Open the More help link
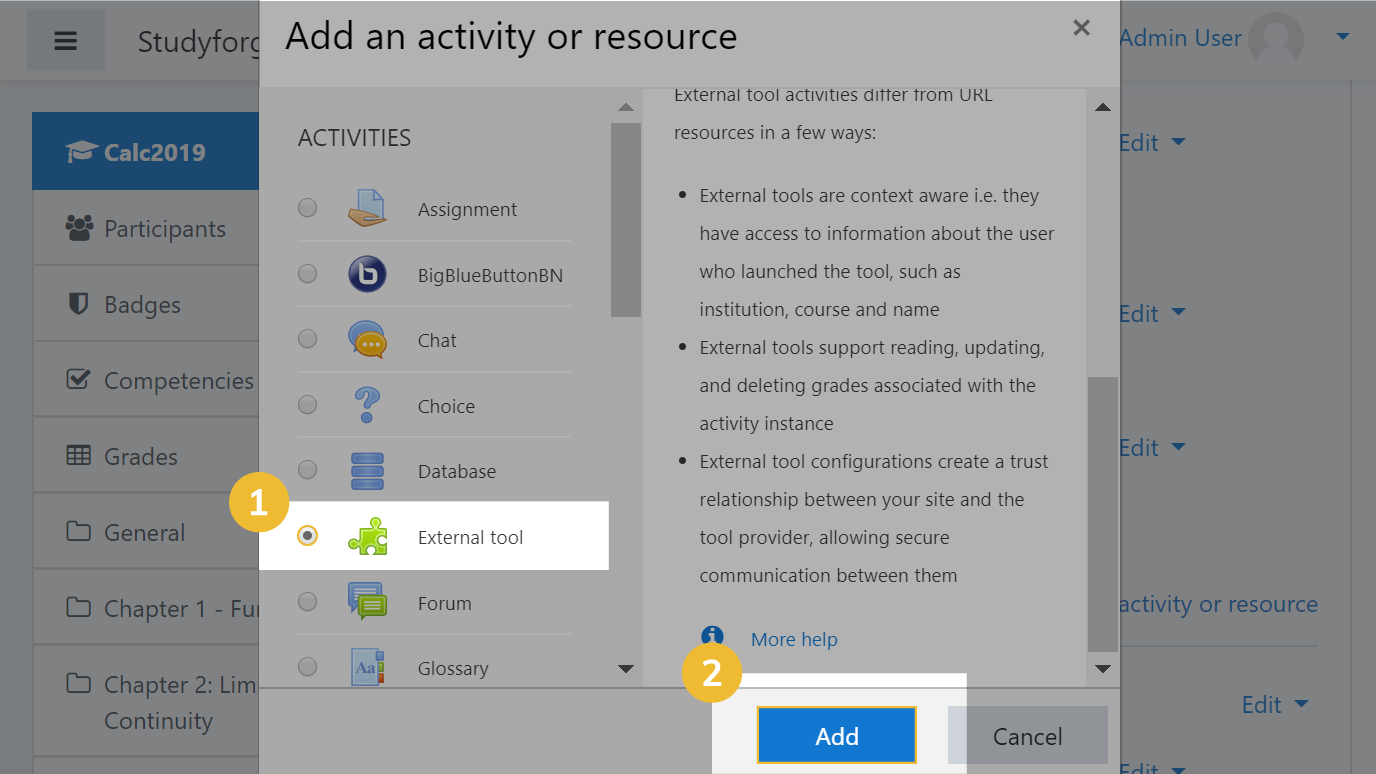 793,638
